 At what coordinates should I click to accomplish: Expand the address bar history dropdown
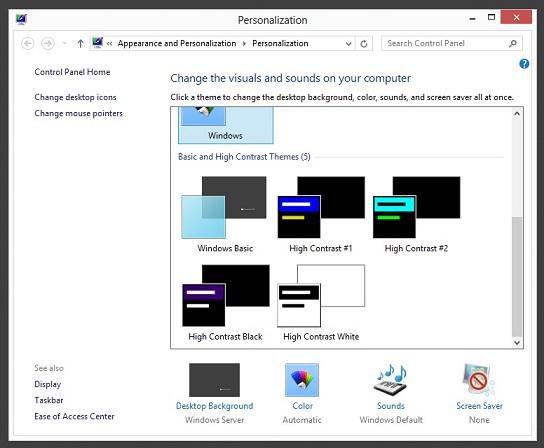[348, 44]
